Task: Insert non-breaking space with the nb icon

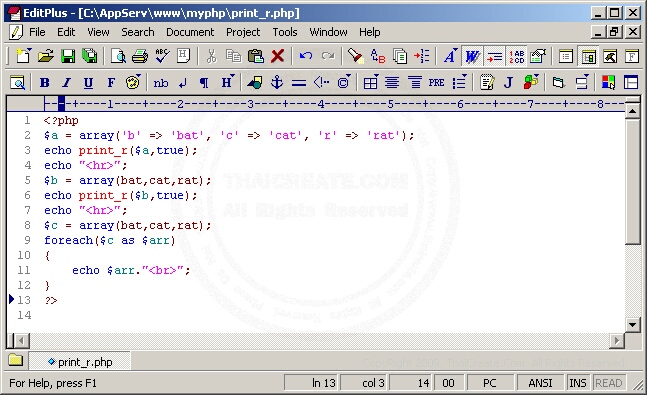Action: (161, 83)
